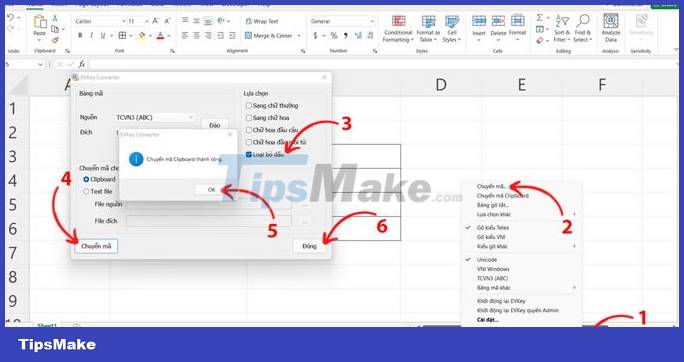684x362 pixels.
Task: Click the Increase Decimal icon
Action: point(359,36)
